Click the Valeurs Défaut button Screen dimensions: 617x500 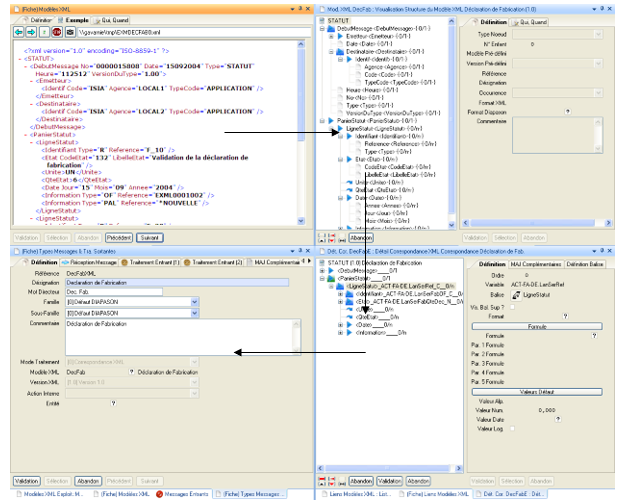coord(539,391)
